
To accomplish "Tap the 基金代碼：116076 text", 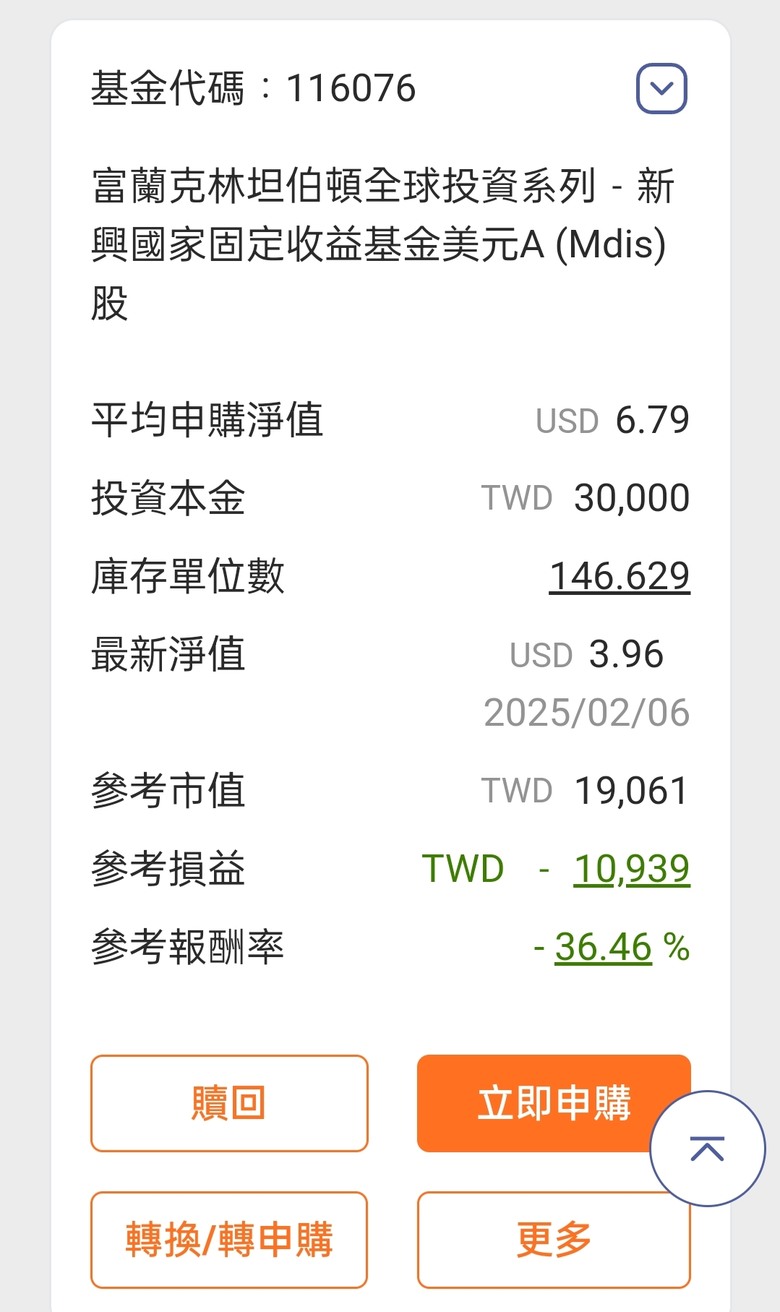I will (x=253, y=89).
